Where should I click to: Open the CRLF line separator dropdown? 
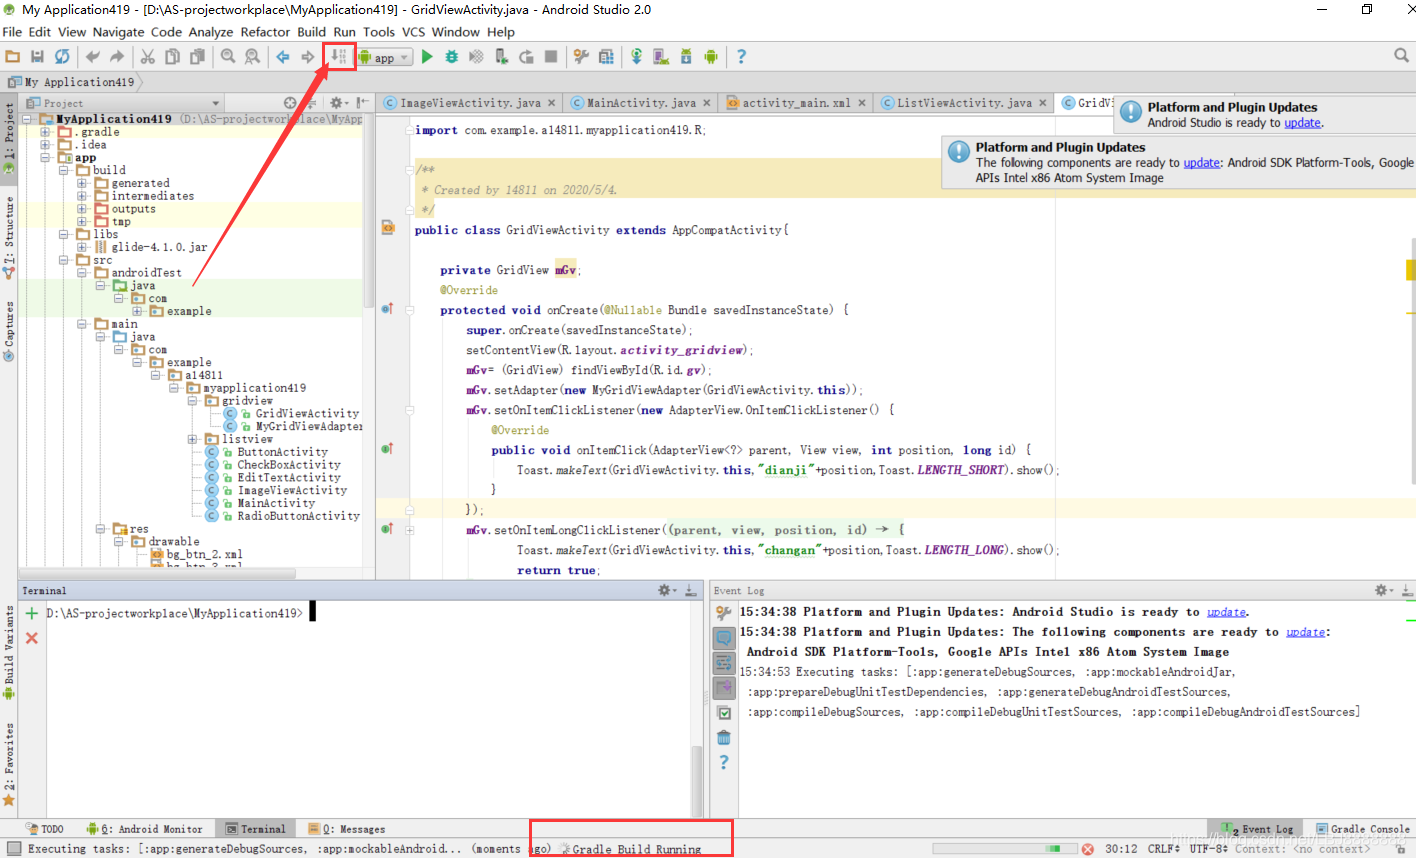1164,849
